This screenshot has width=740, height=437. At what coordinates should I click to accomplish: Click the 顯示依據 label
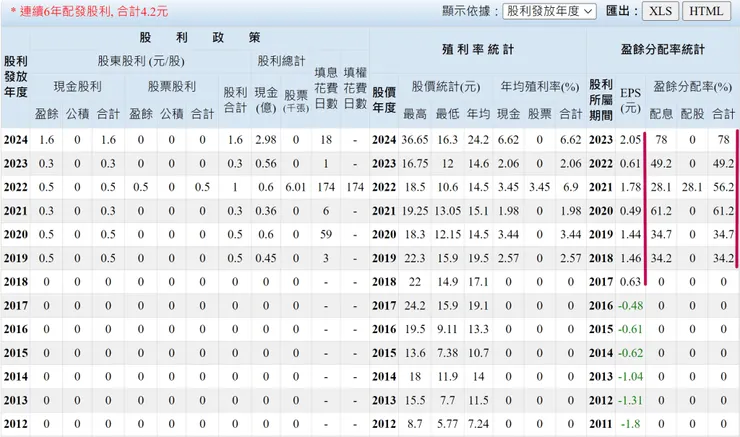(470, 11)
